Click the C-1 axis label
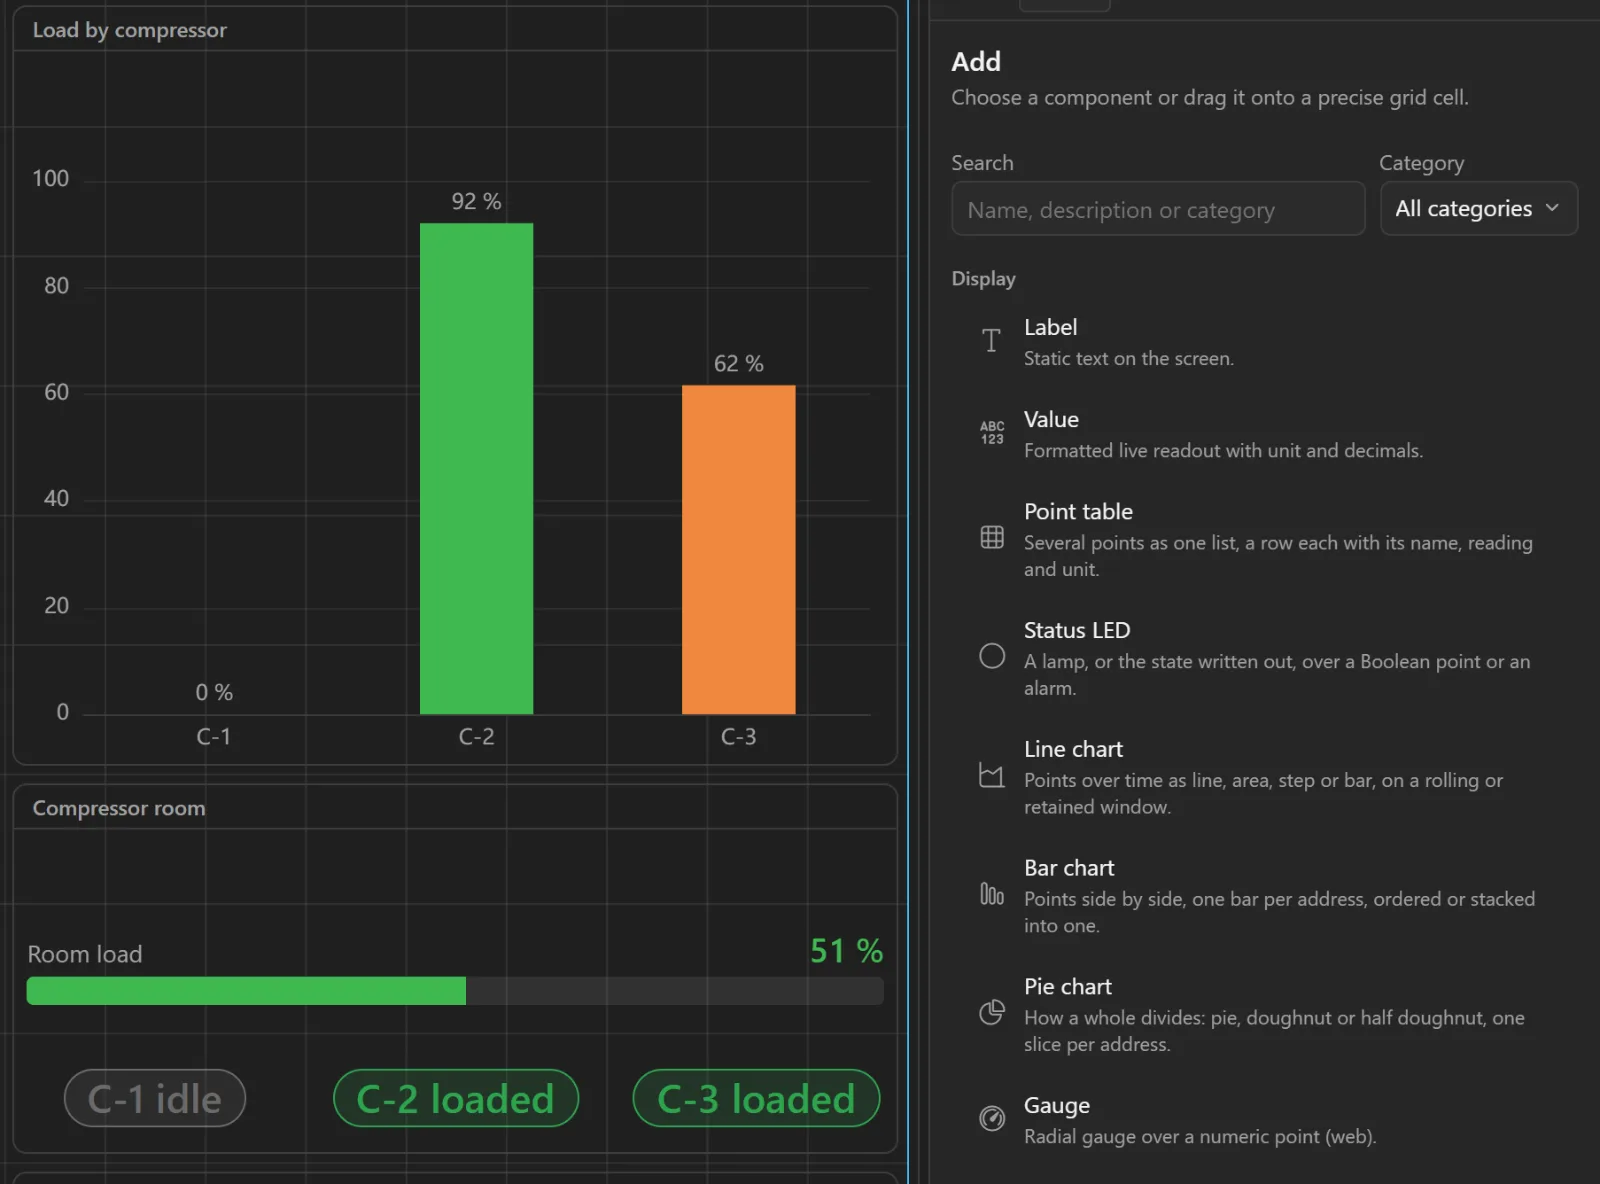The height and width of the screenshot is (1184, 1600). [x=214, y=737]
